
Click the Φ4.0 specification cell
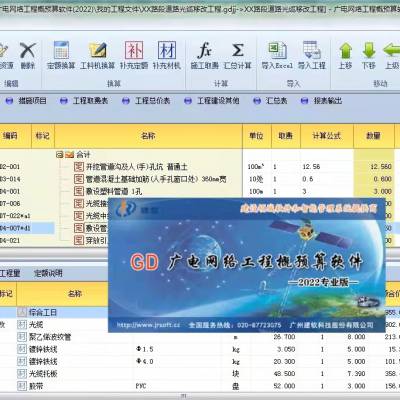pyautogui.click(x=145, y=361)
